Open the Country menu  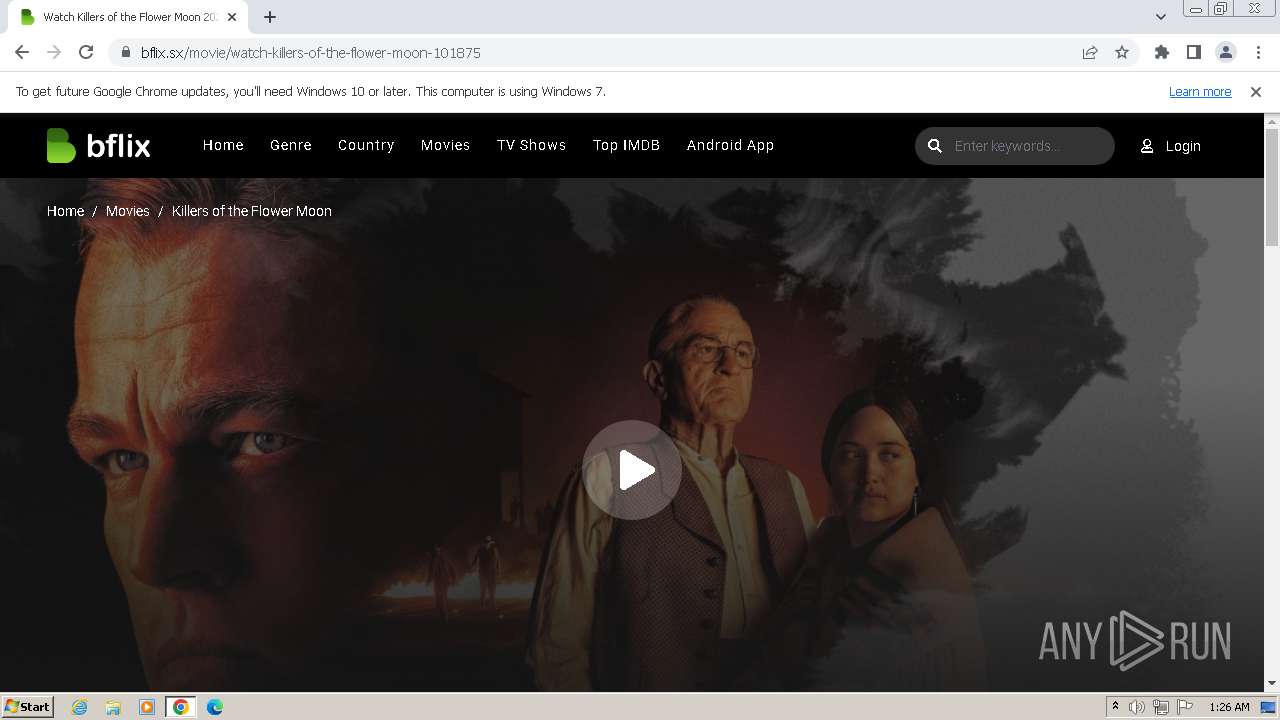click(366, 145)
